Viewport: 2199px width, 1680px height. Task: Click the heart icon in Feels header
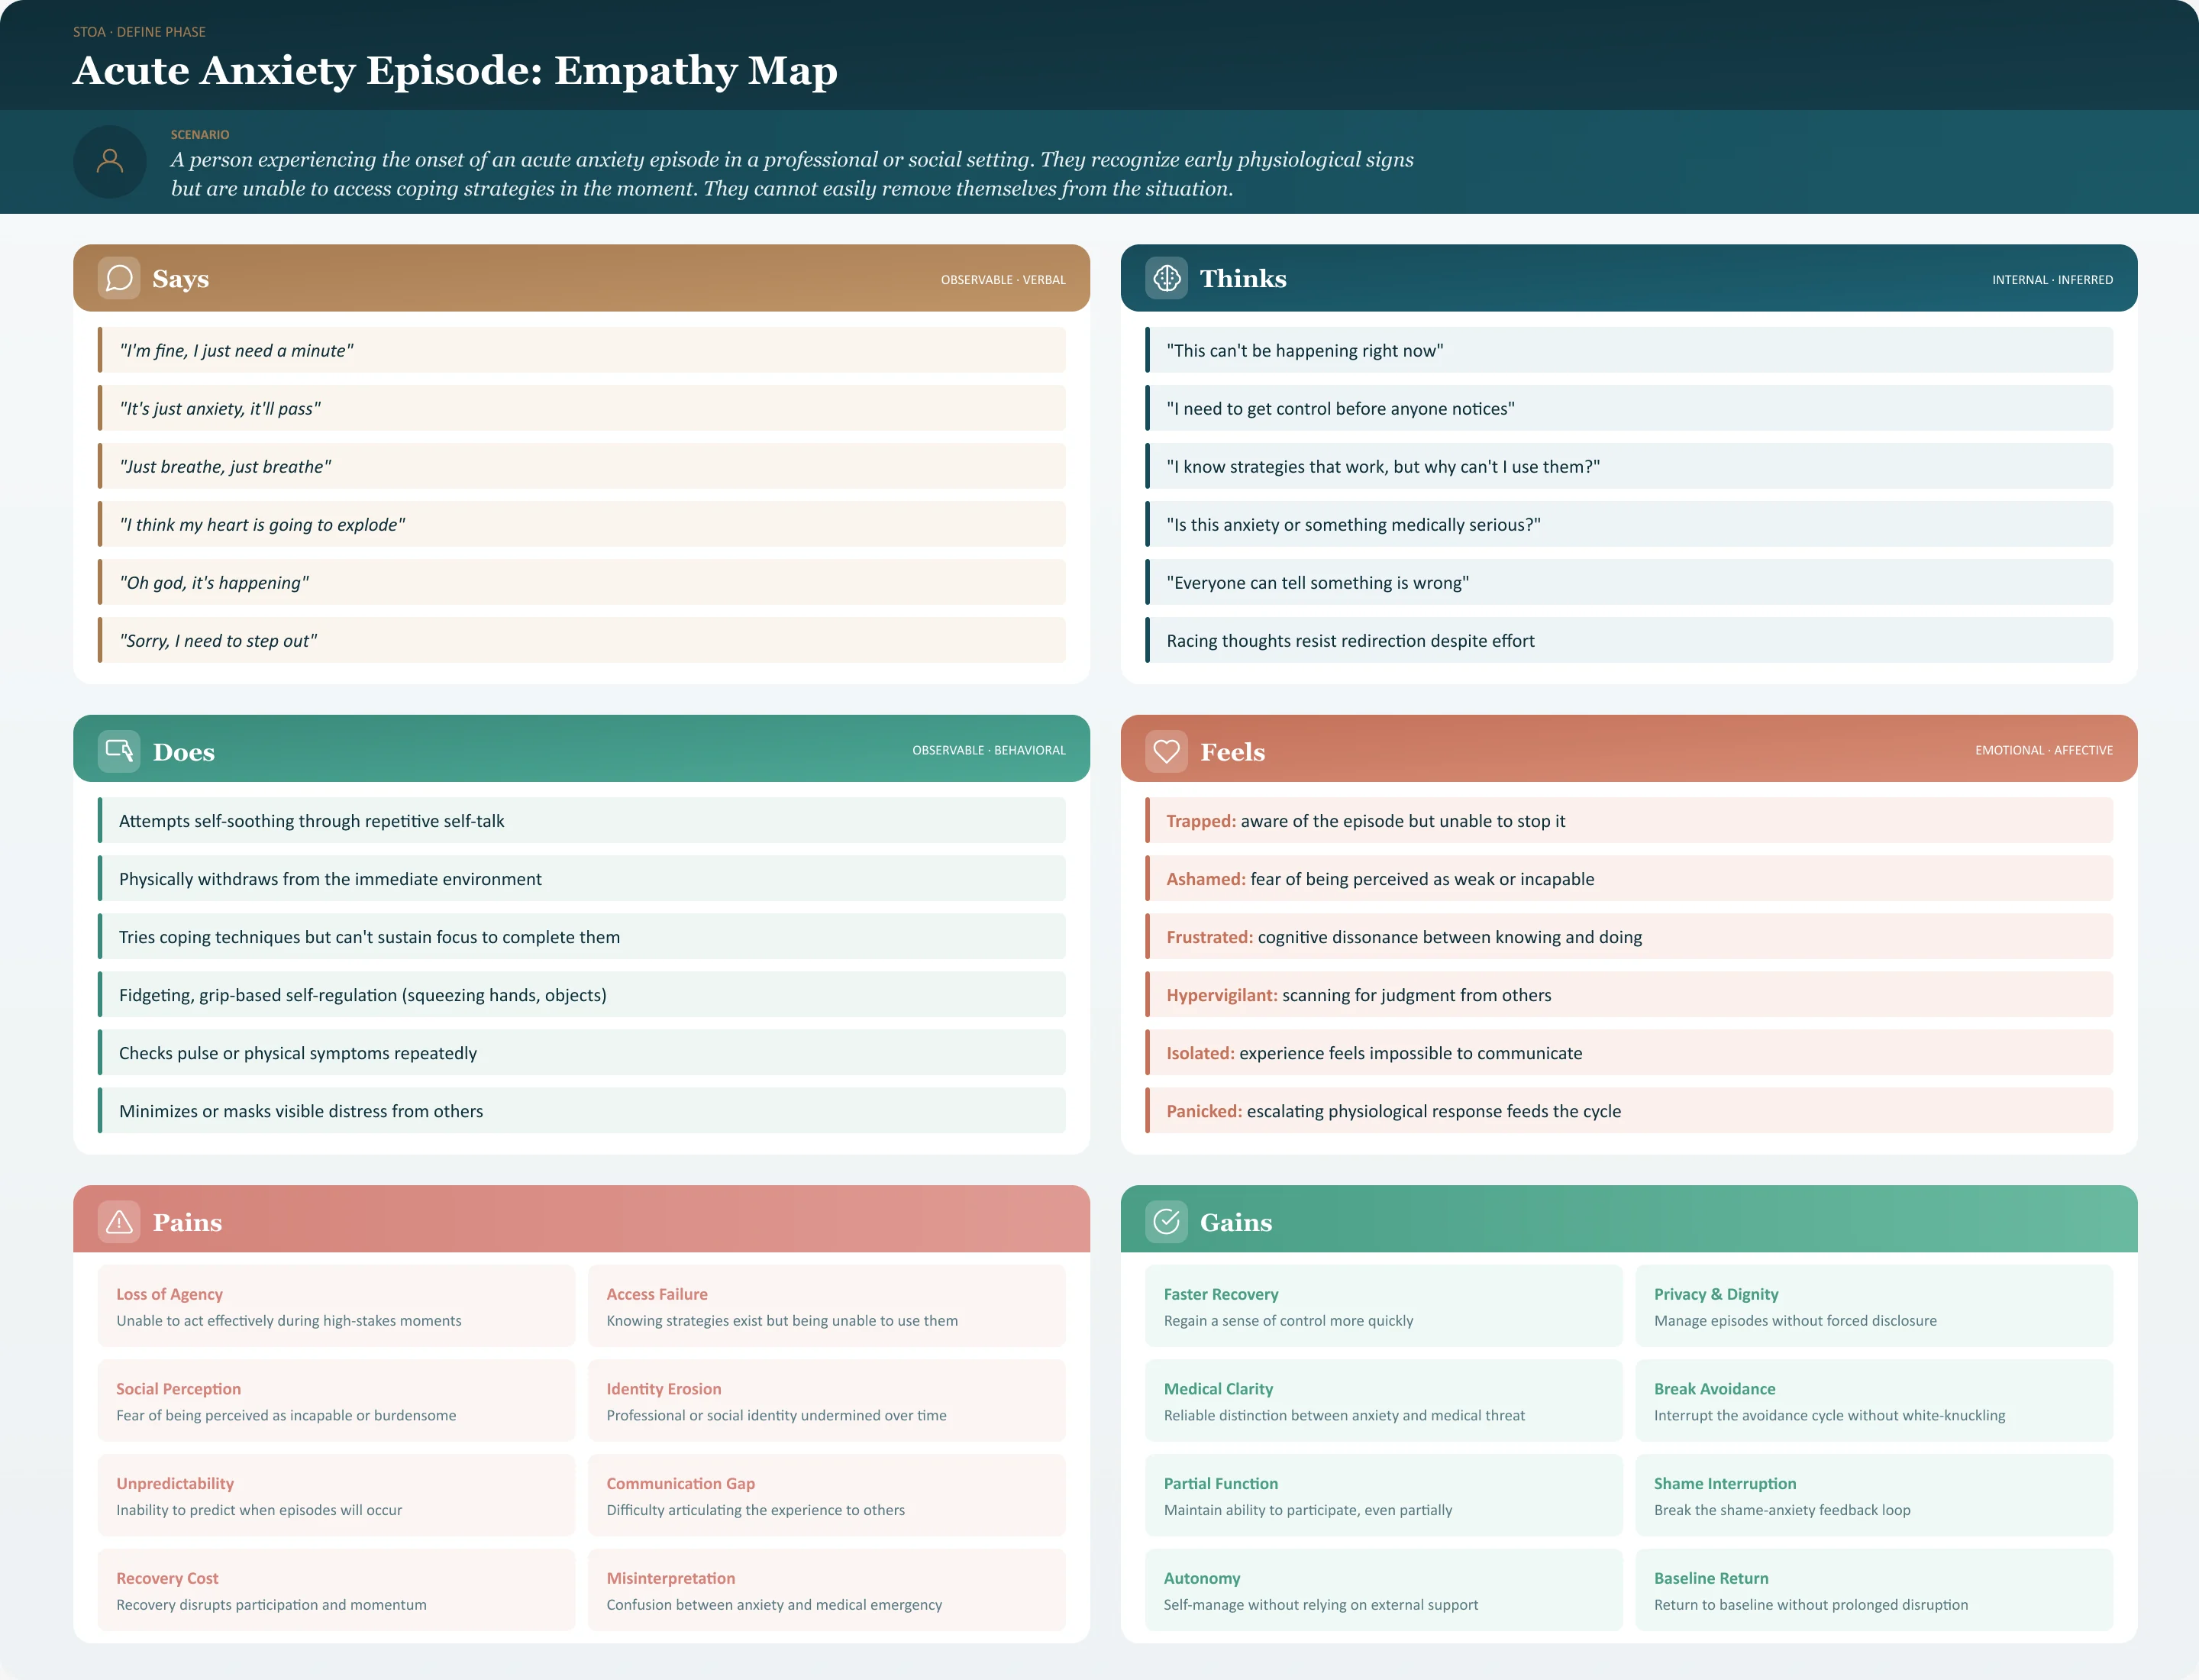1166,751
